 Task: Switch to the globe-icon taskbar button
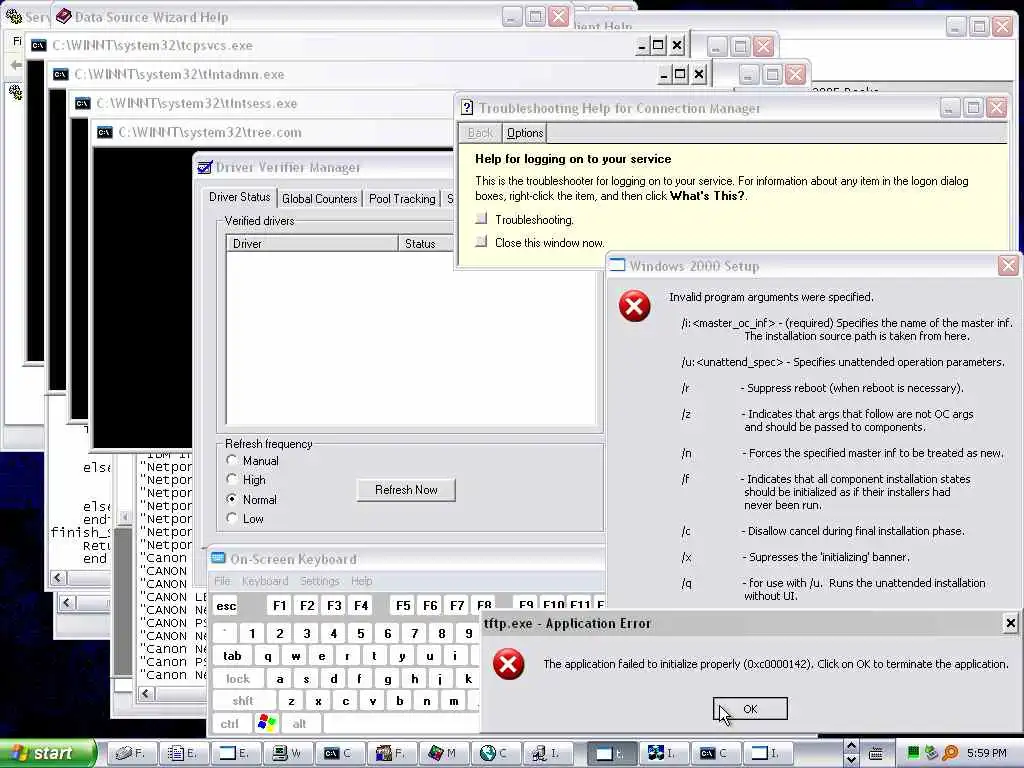[x=494, y=753]
